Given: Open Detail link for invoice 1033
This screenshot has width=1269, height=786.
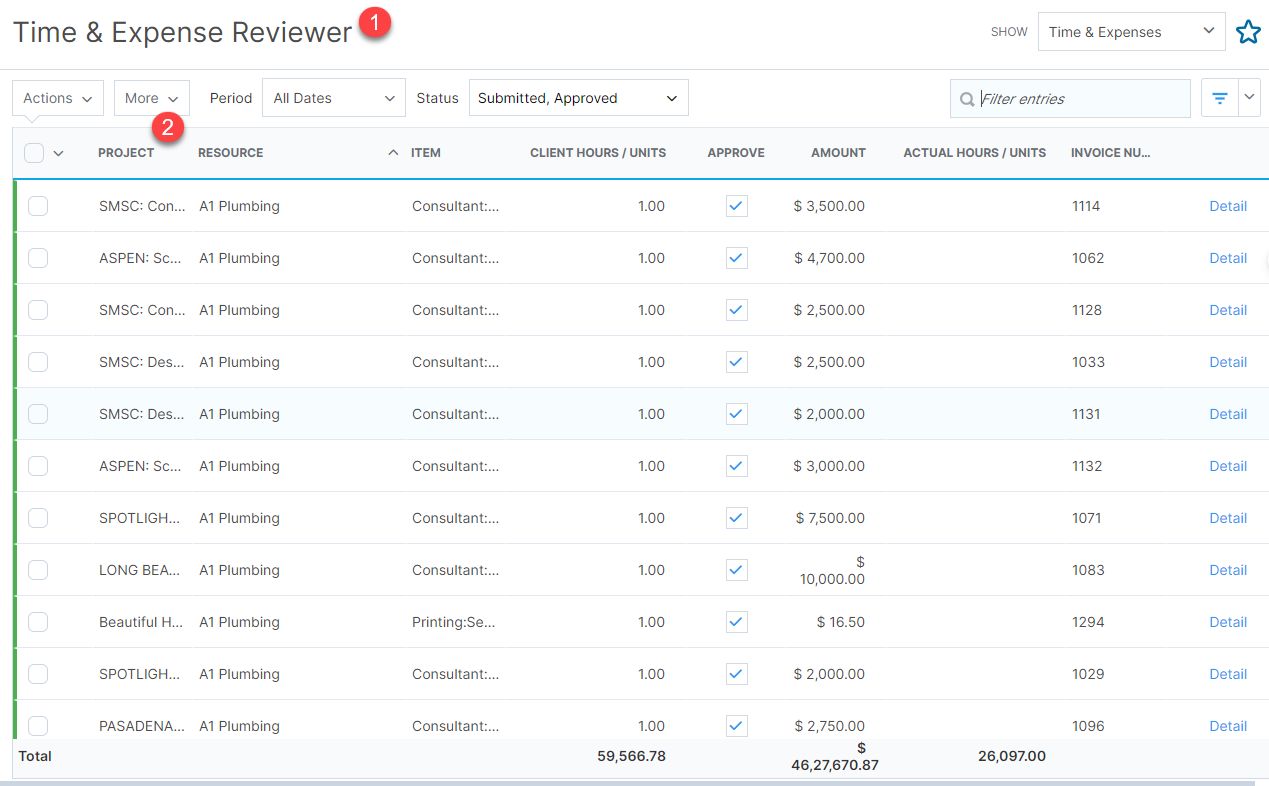Looking at the screenshot, I should (x=1228, y=362).
